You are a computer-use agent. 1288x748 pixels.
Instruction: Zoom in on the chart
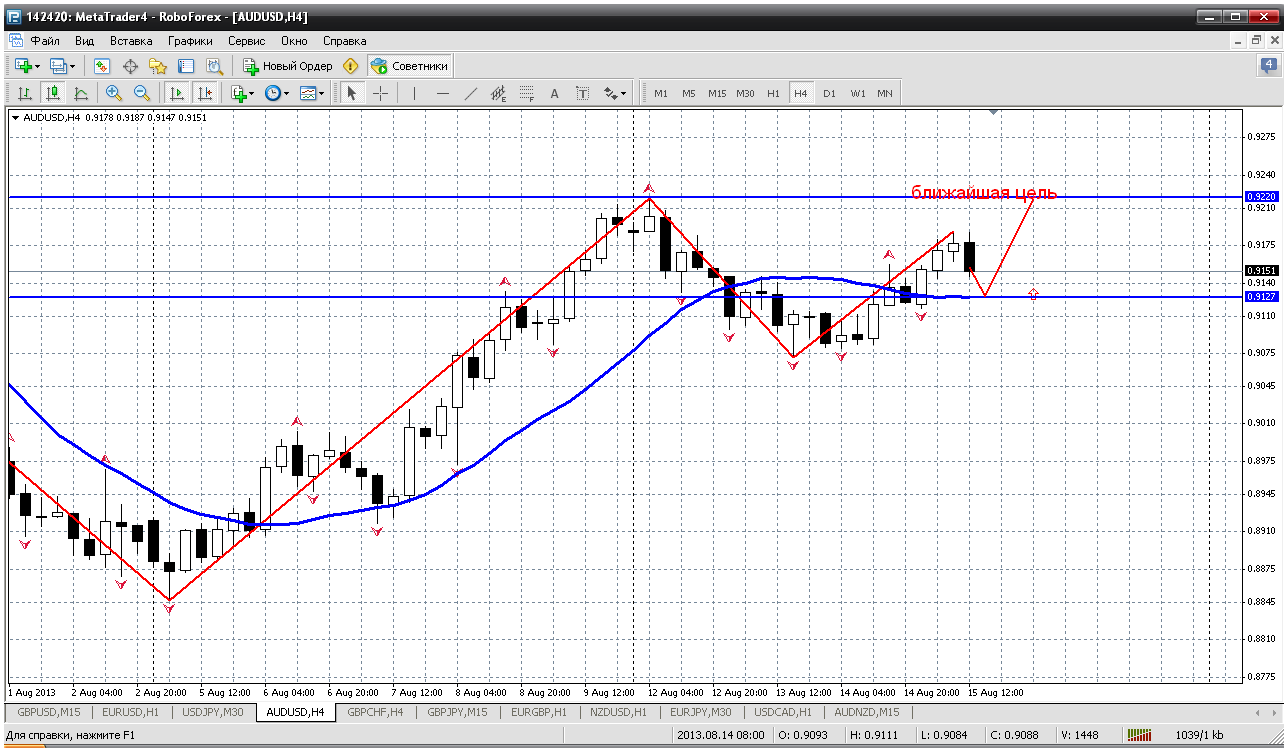113,93
